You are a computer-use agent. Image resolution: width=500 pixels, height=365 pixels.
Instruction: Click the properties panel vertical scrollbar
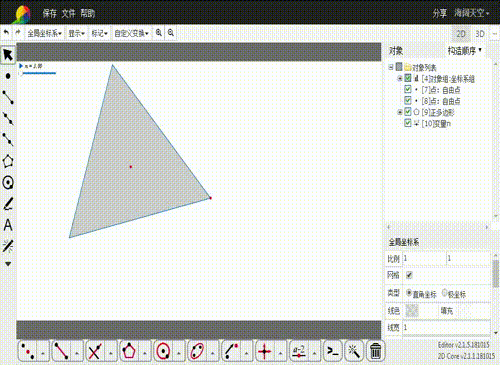point(496,273)
